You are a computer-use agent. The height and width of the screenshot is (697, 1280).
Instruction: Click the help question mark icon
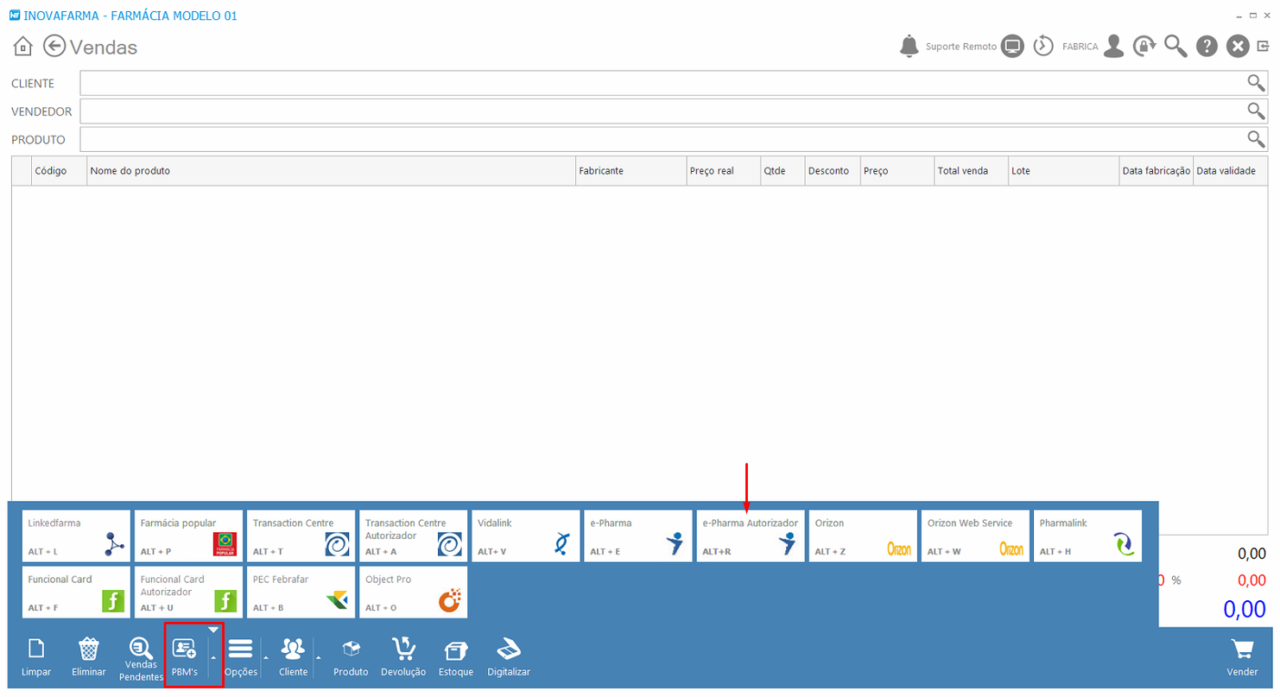[x=1207, y=46]
